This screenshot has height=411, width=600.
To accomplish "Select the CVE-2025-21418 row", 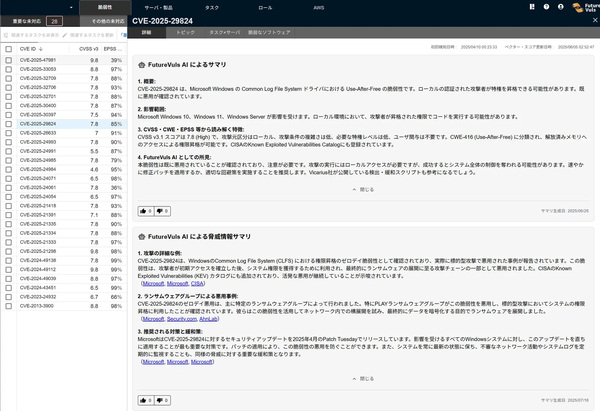I will tap(64, 206).
